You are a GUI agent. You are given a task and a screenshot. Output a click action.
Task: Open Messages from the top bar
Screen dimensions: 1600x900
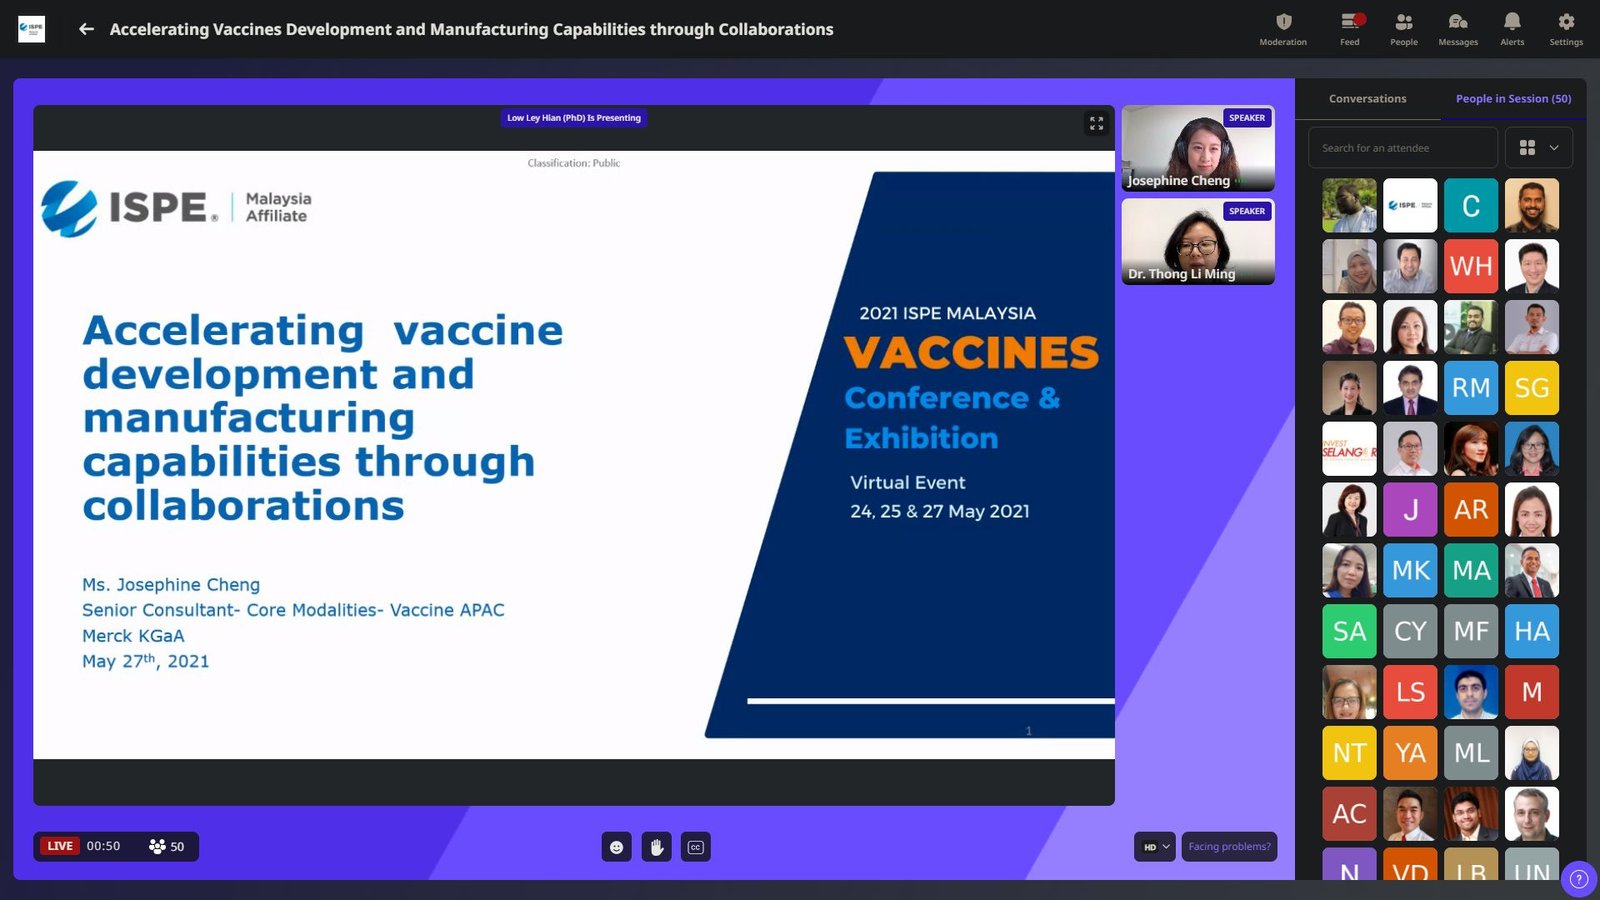pyautogui.click(x=1458, y=28)
